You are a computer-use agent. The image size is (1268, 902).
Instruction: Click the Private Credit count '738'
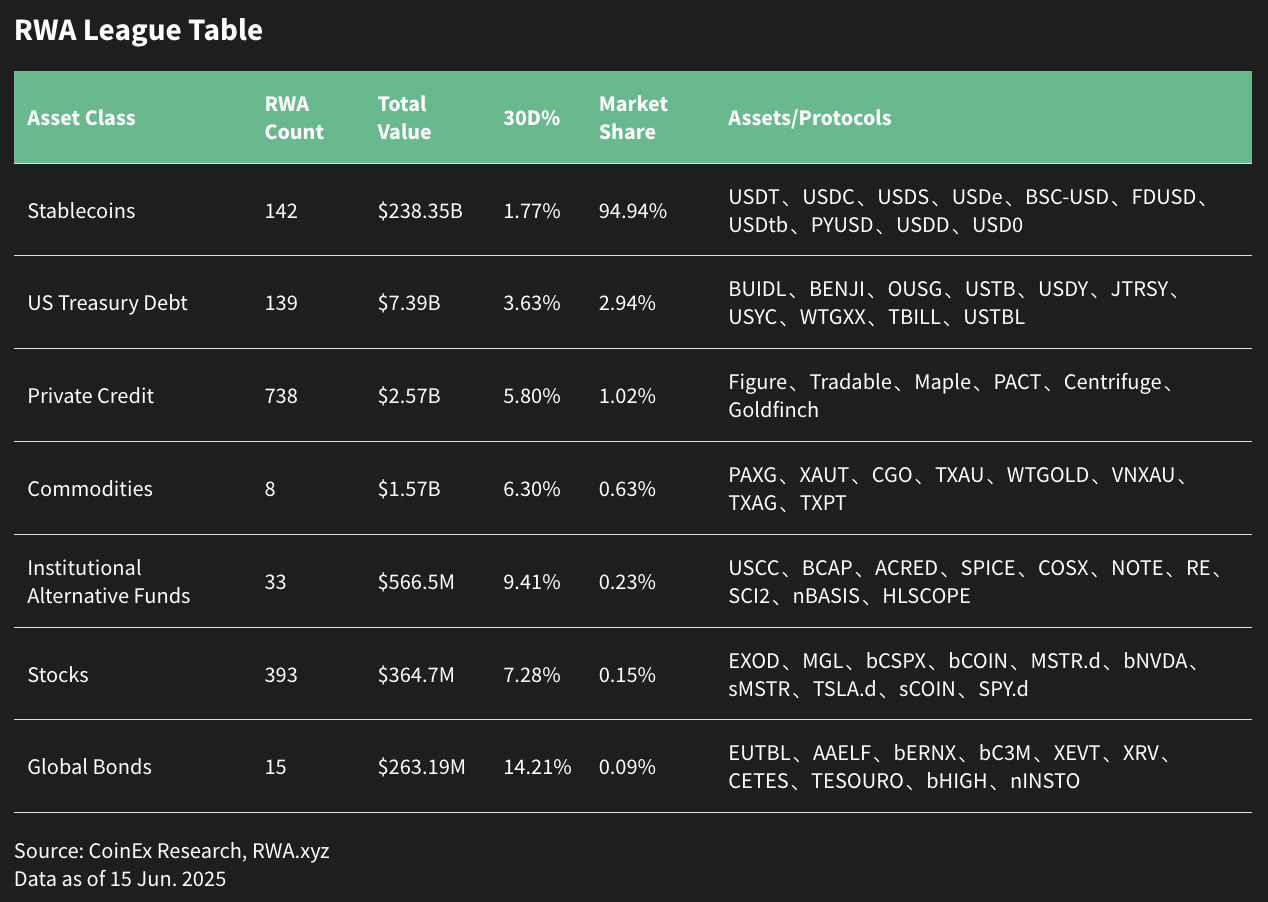(281, 396)
